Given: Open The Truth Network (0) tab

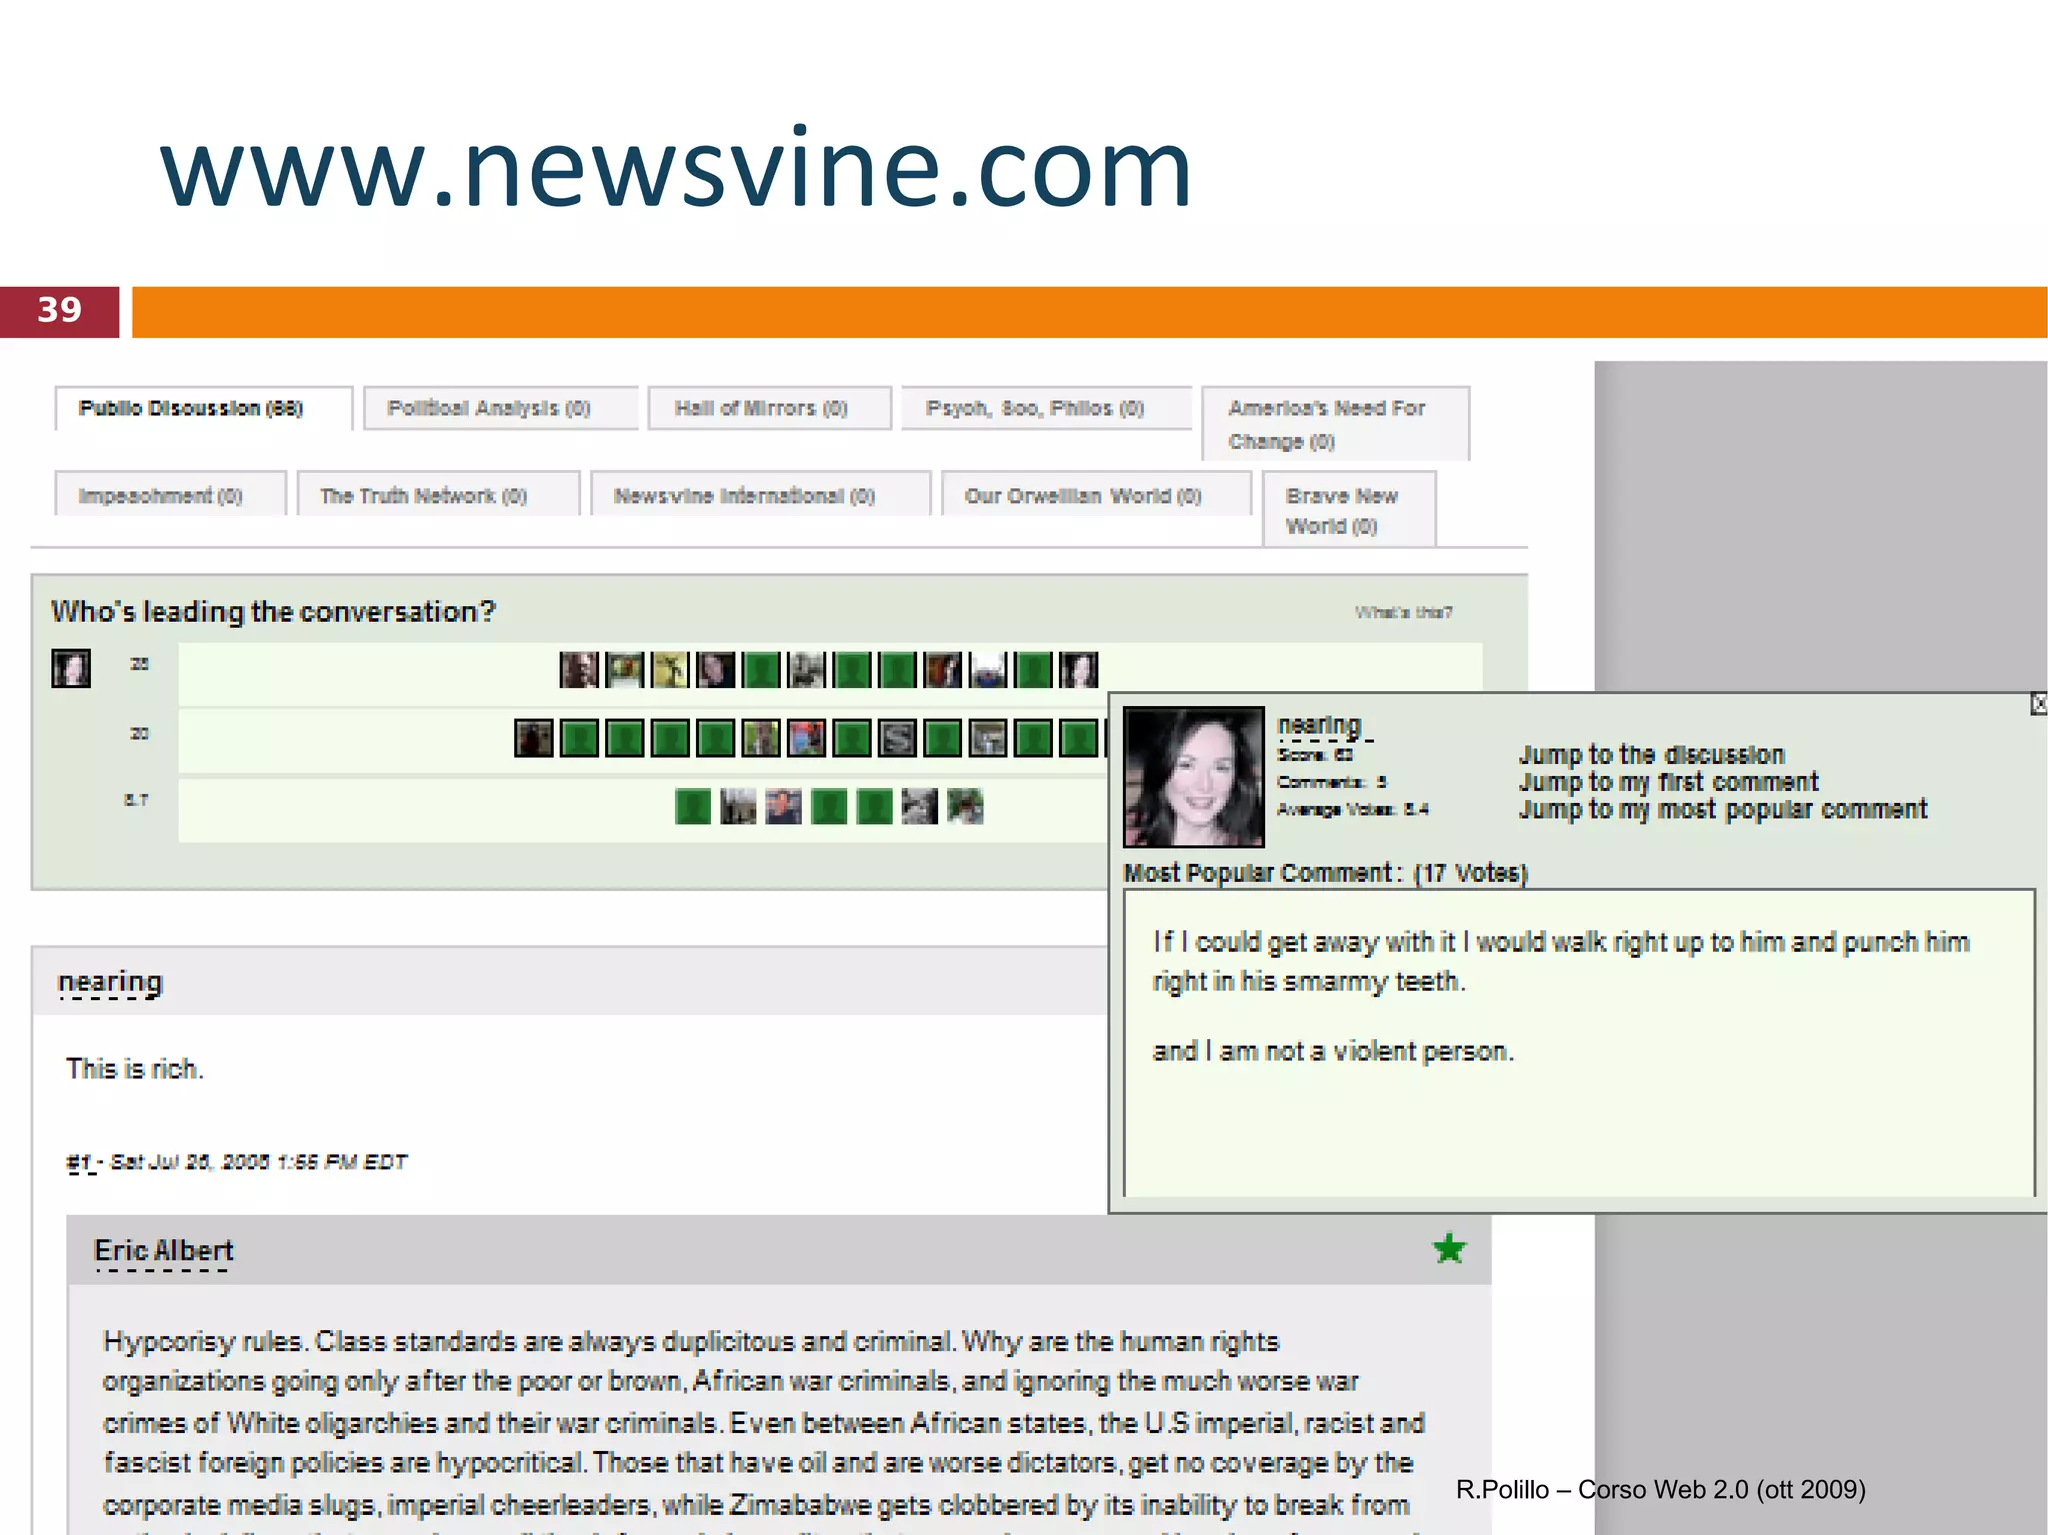Looking at the screenshot, I should 438,495.
